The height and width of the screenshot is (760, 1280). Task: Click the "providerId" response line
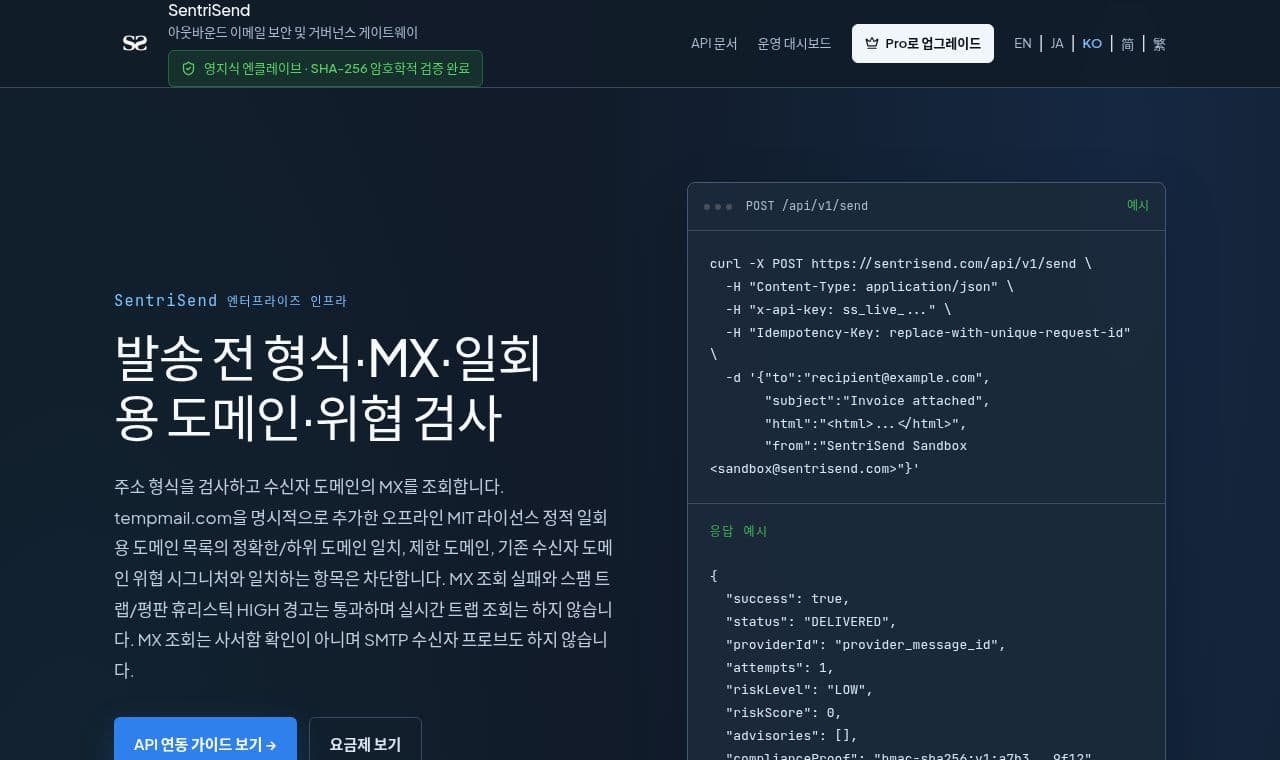[x=866, y=645]
